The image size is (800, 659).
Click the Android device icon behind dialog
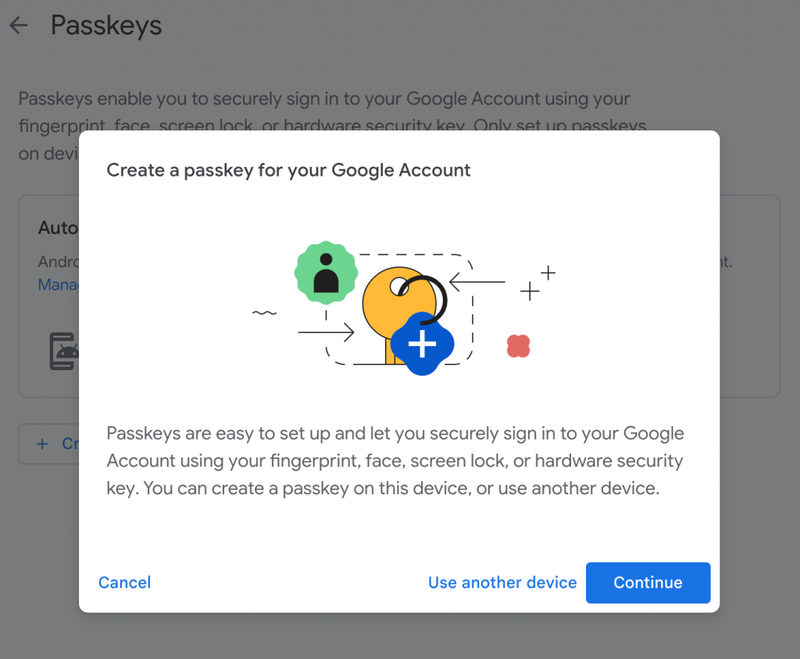point(64,351)
